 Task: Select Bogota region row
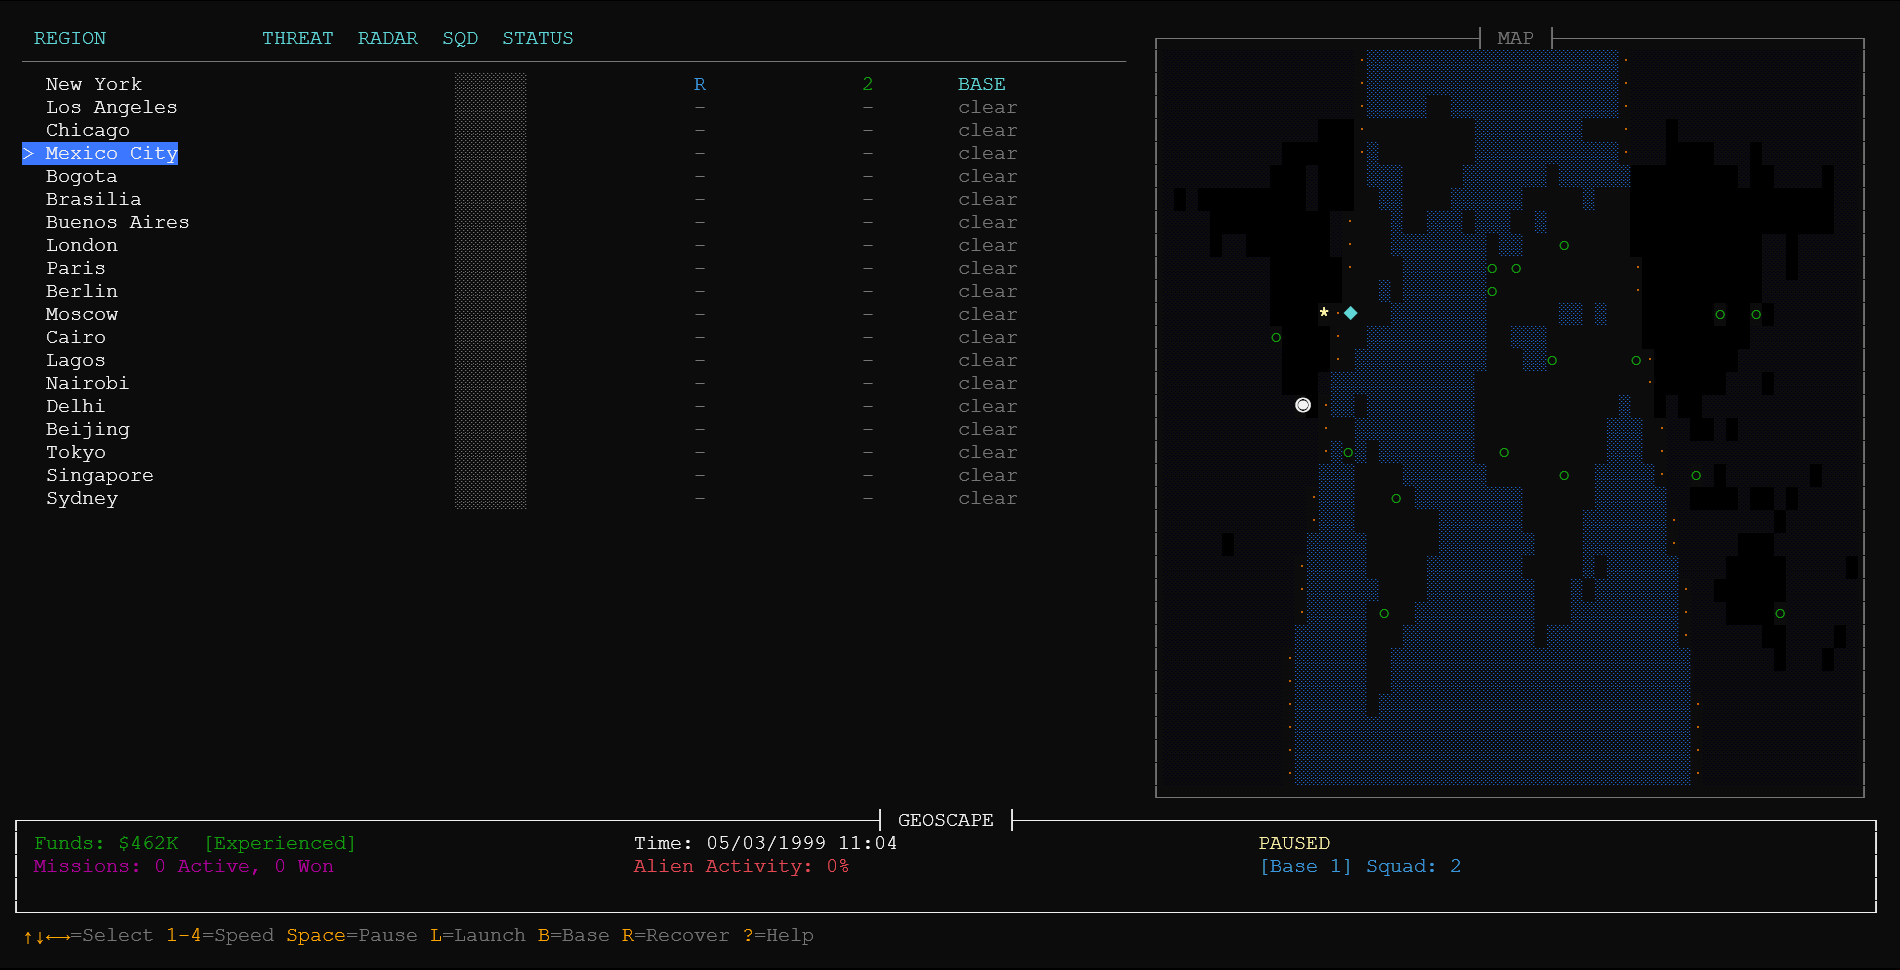[81, 176]
